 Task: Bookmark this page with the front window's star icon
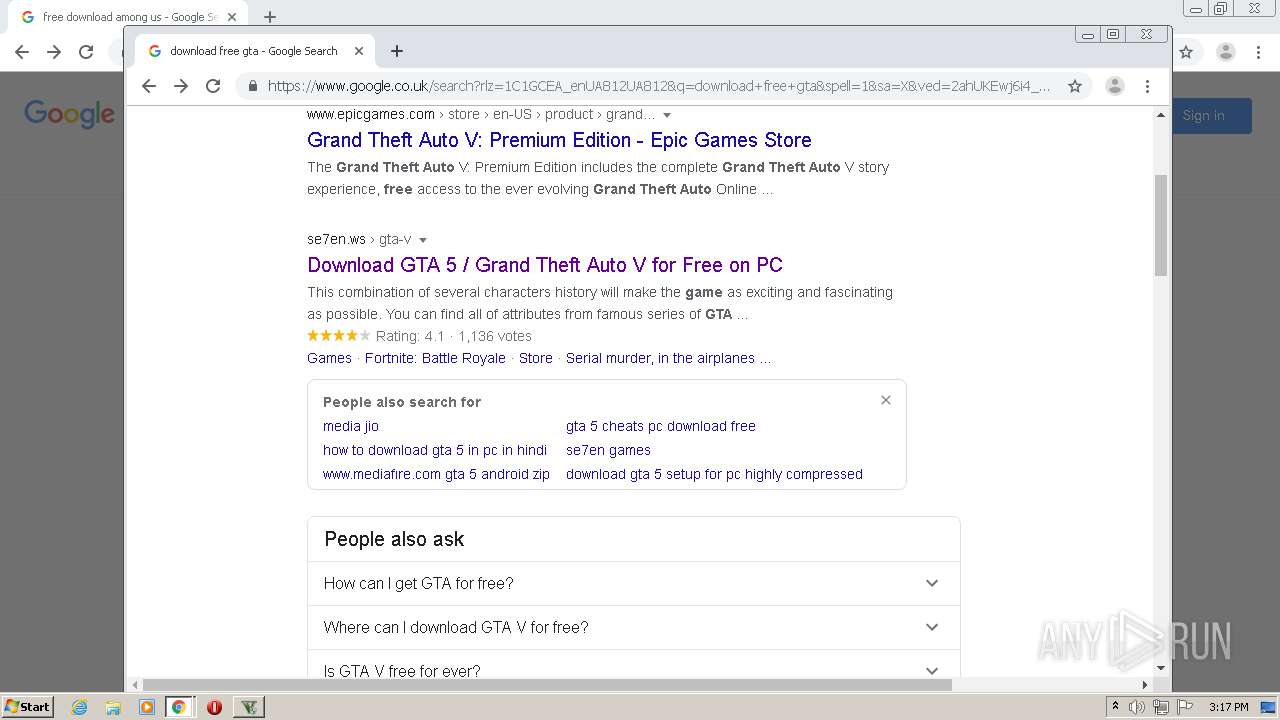[1075, 86]
